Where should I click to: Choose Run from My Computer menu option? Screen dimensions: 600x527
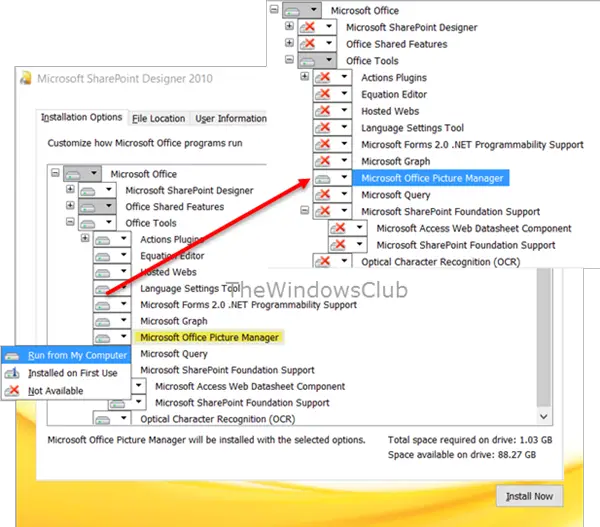[66, 355]
